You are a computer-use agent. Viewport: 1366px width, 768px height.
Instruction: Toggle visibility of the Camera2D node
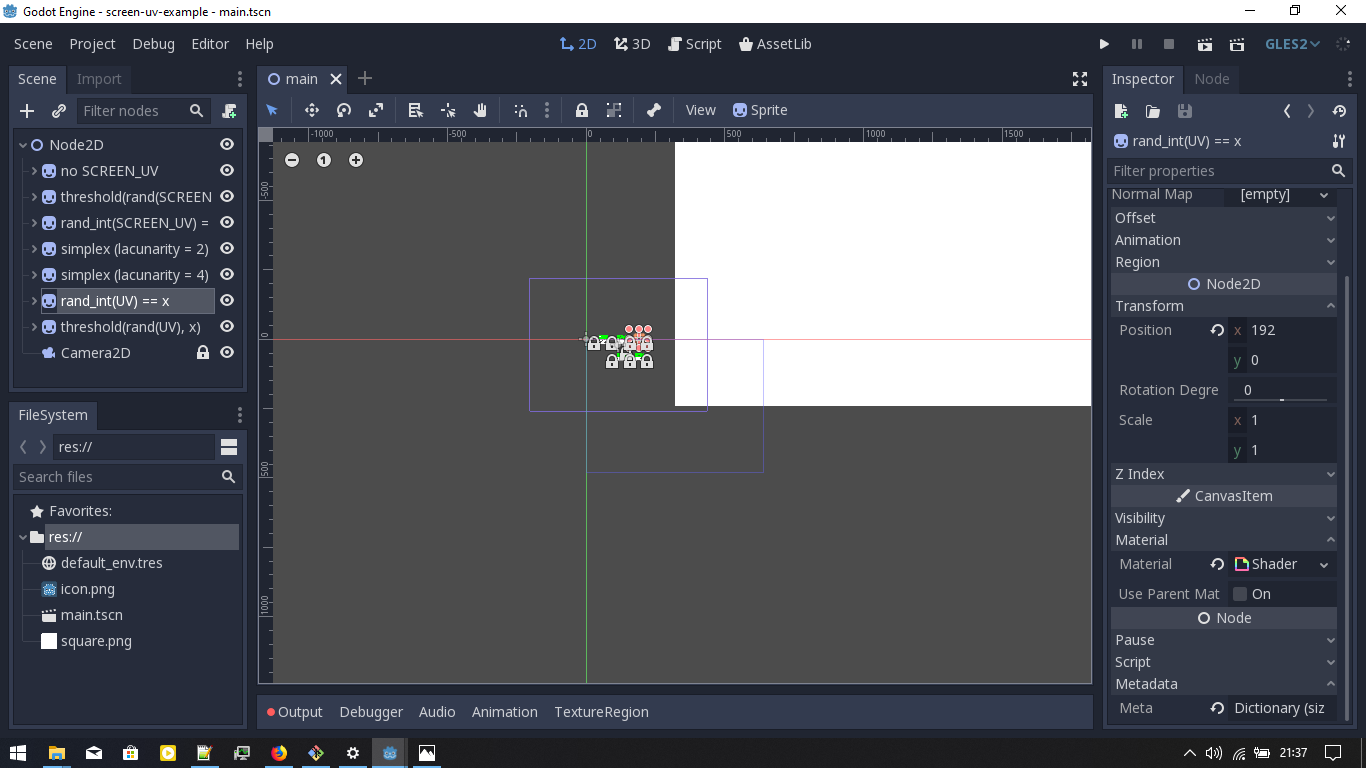pos(226,352)
